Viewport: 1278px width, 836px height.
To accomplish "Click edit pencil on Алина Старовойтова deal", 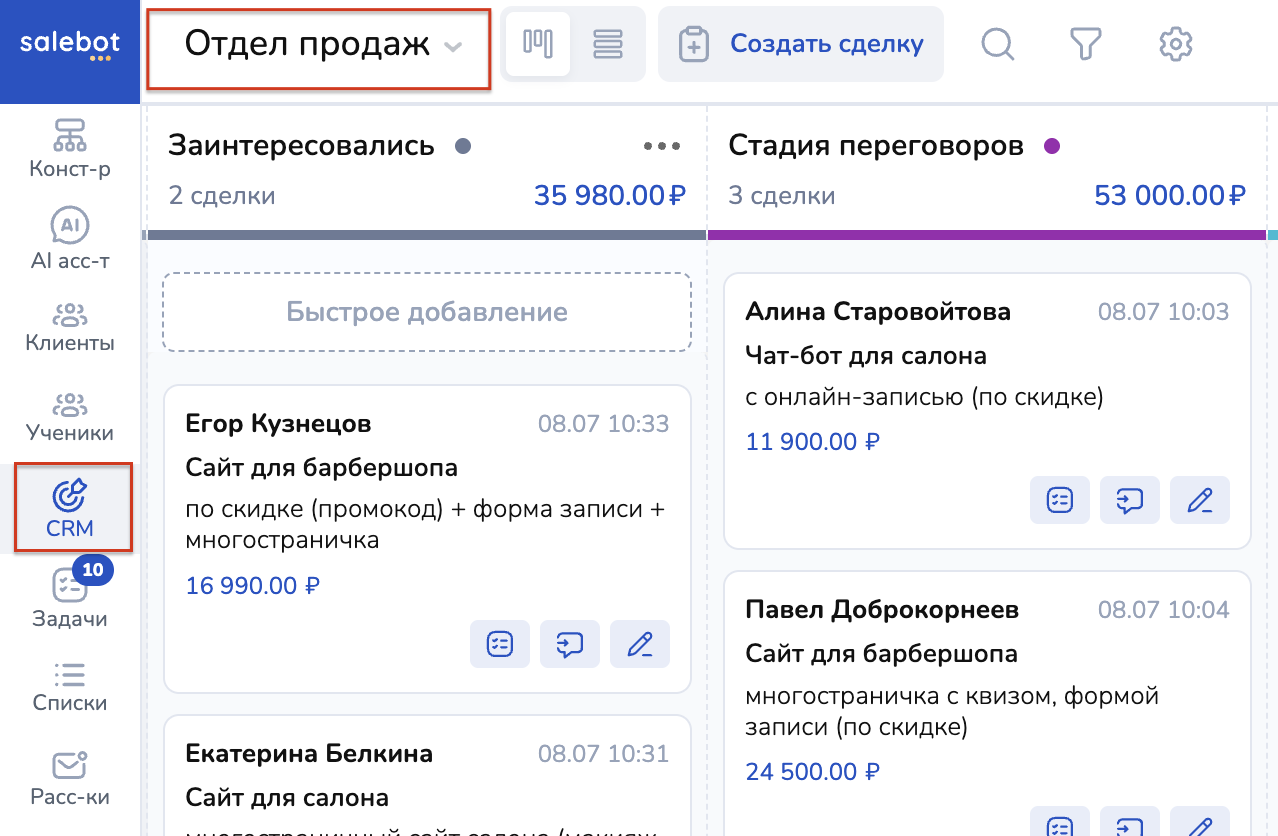I will (x=1199, y=500).
